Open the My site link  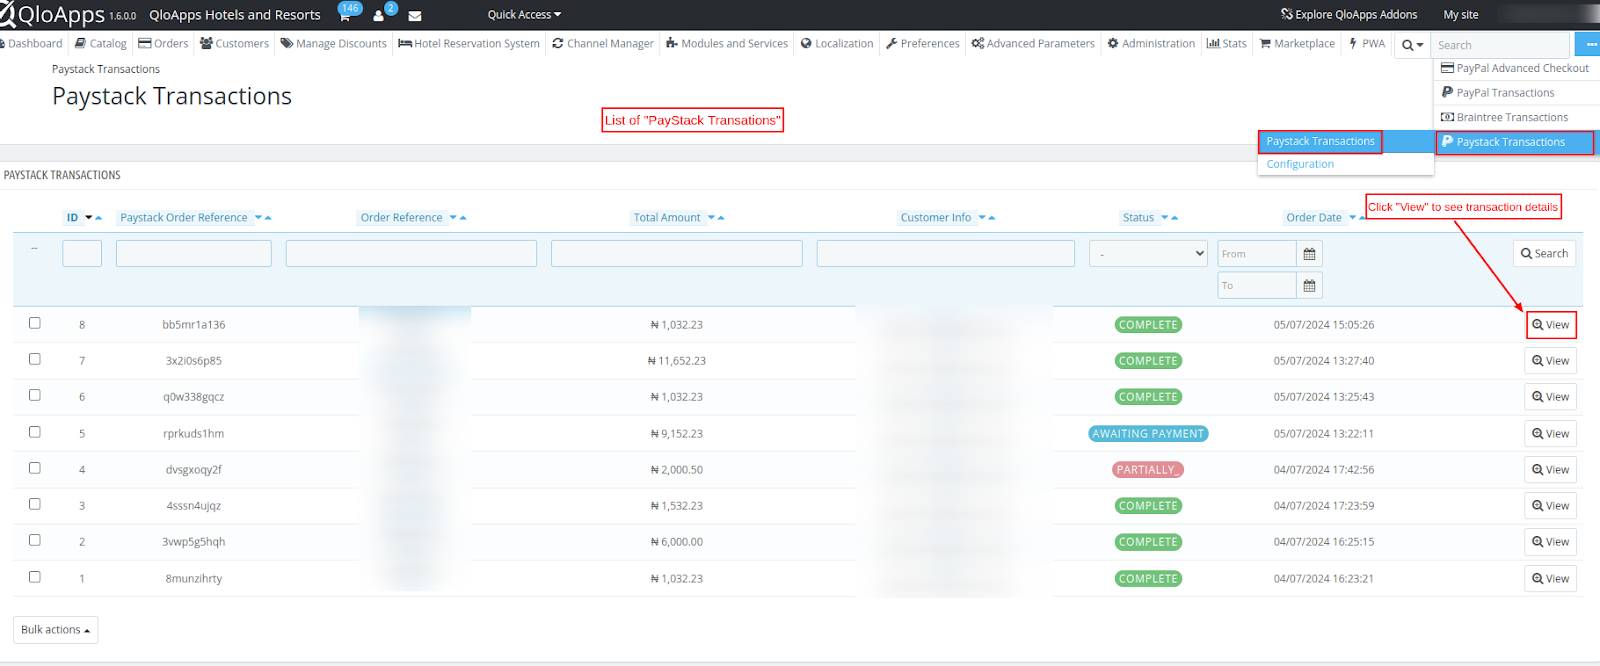1461,15
